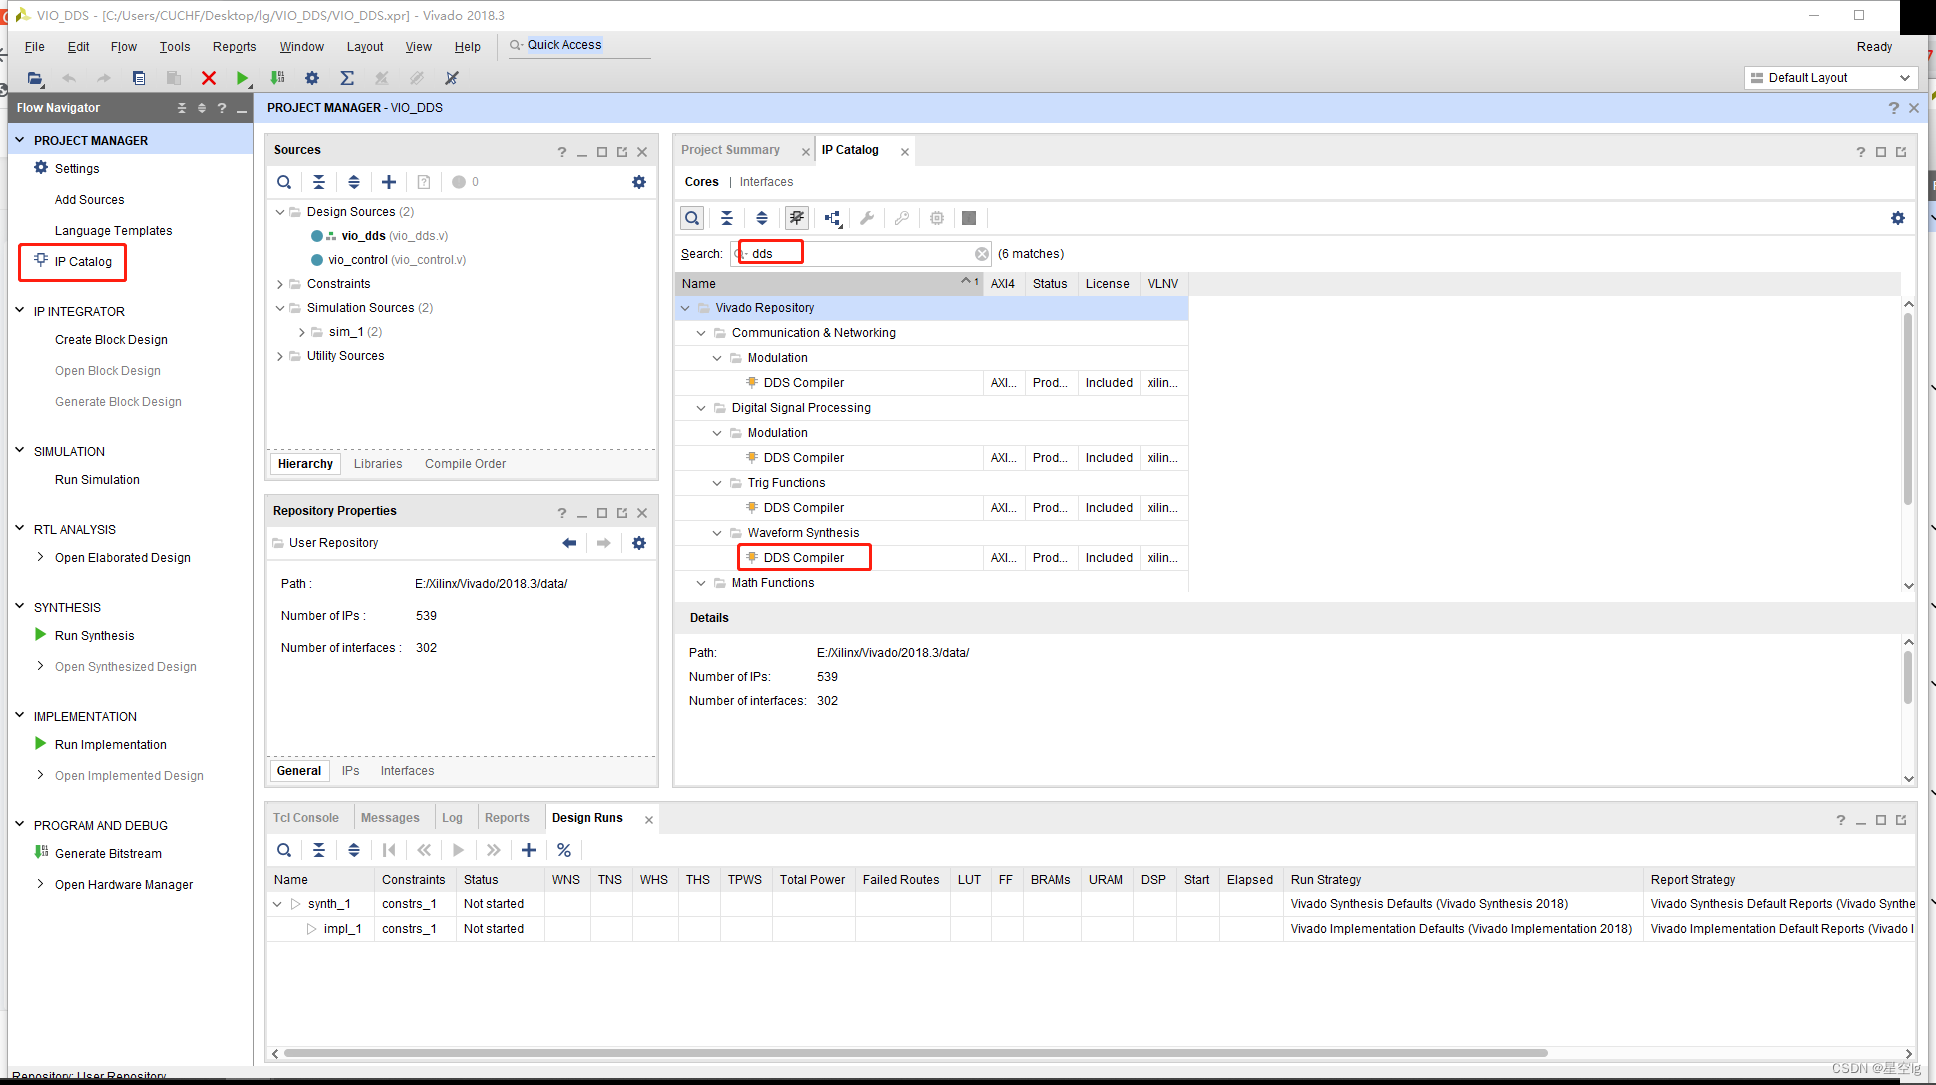The height and width of the screenshot is (1085, 1936).
Task: Click Run Simulation in Flow Navigator
Action: (x=97, y=480)
